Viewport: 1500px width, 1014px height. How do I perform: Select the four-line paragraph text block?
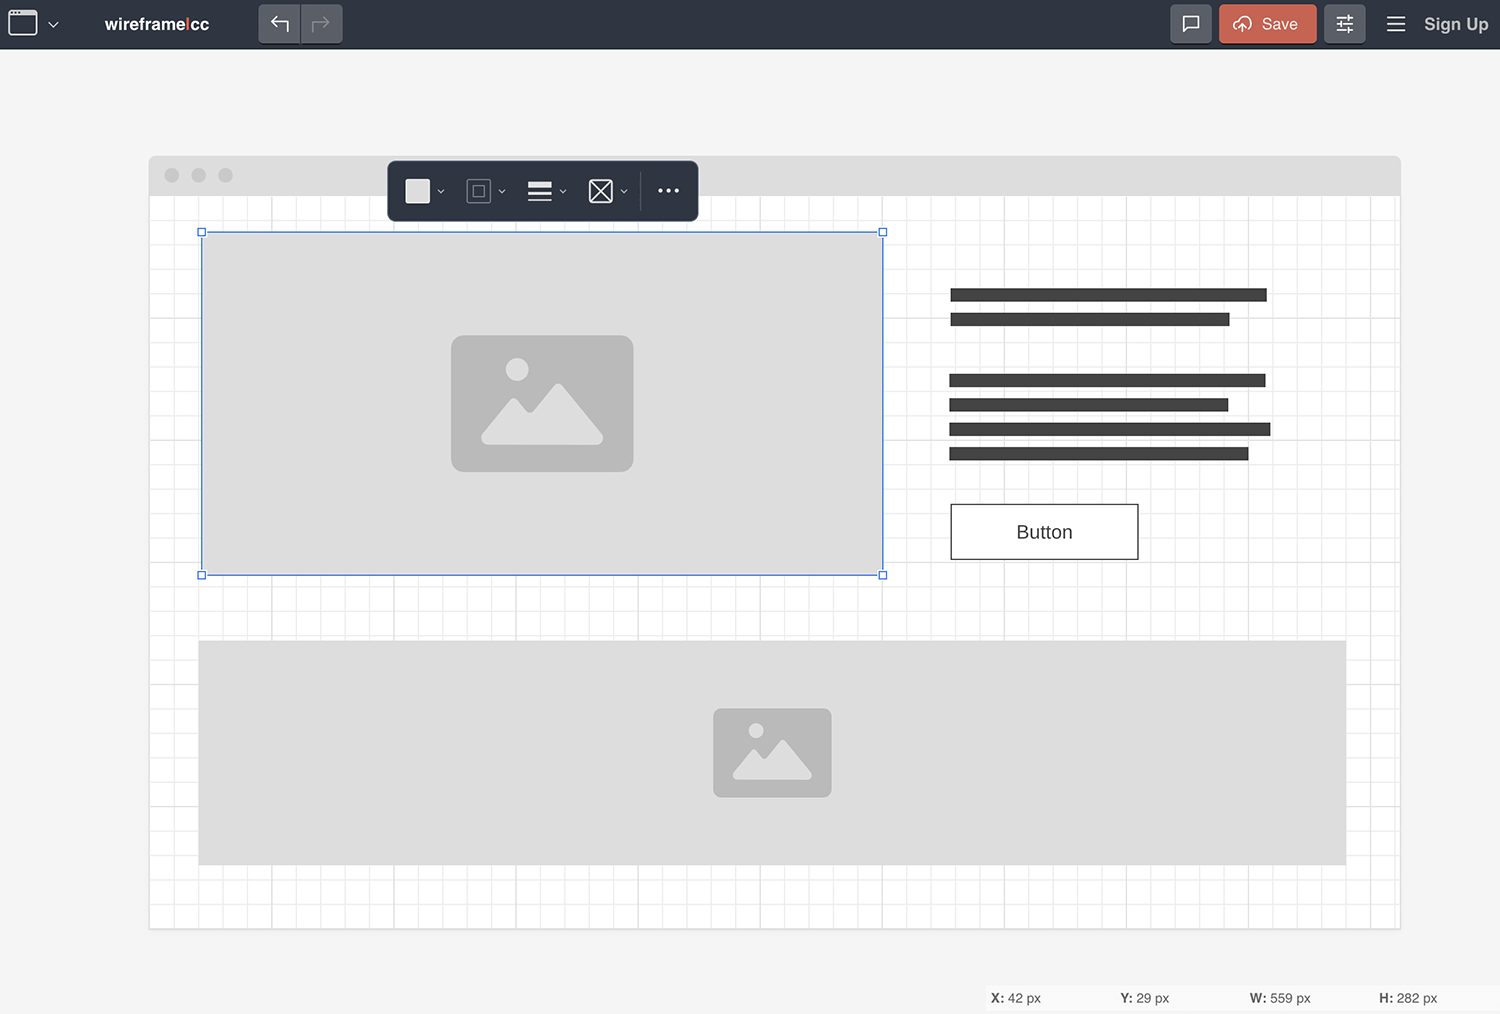point(1109,417)
